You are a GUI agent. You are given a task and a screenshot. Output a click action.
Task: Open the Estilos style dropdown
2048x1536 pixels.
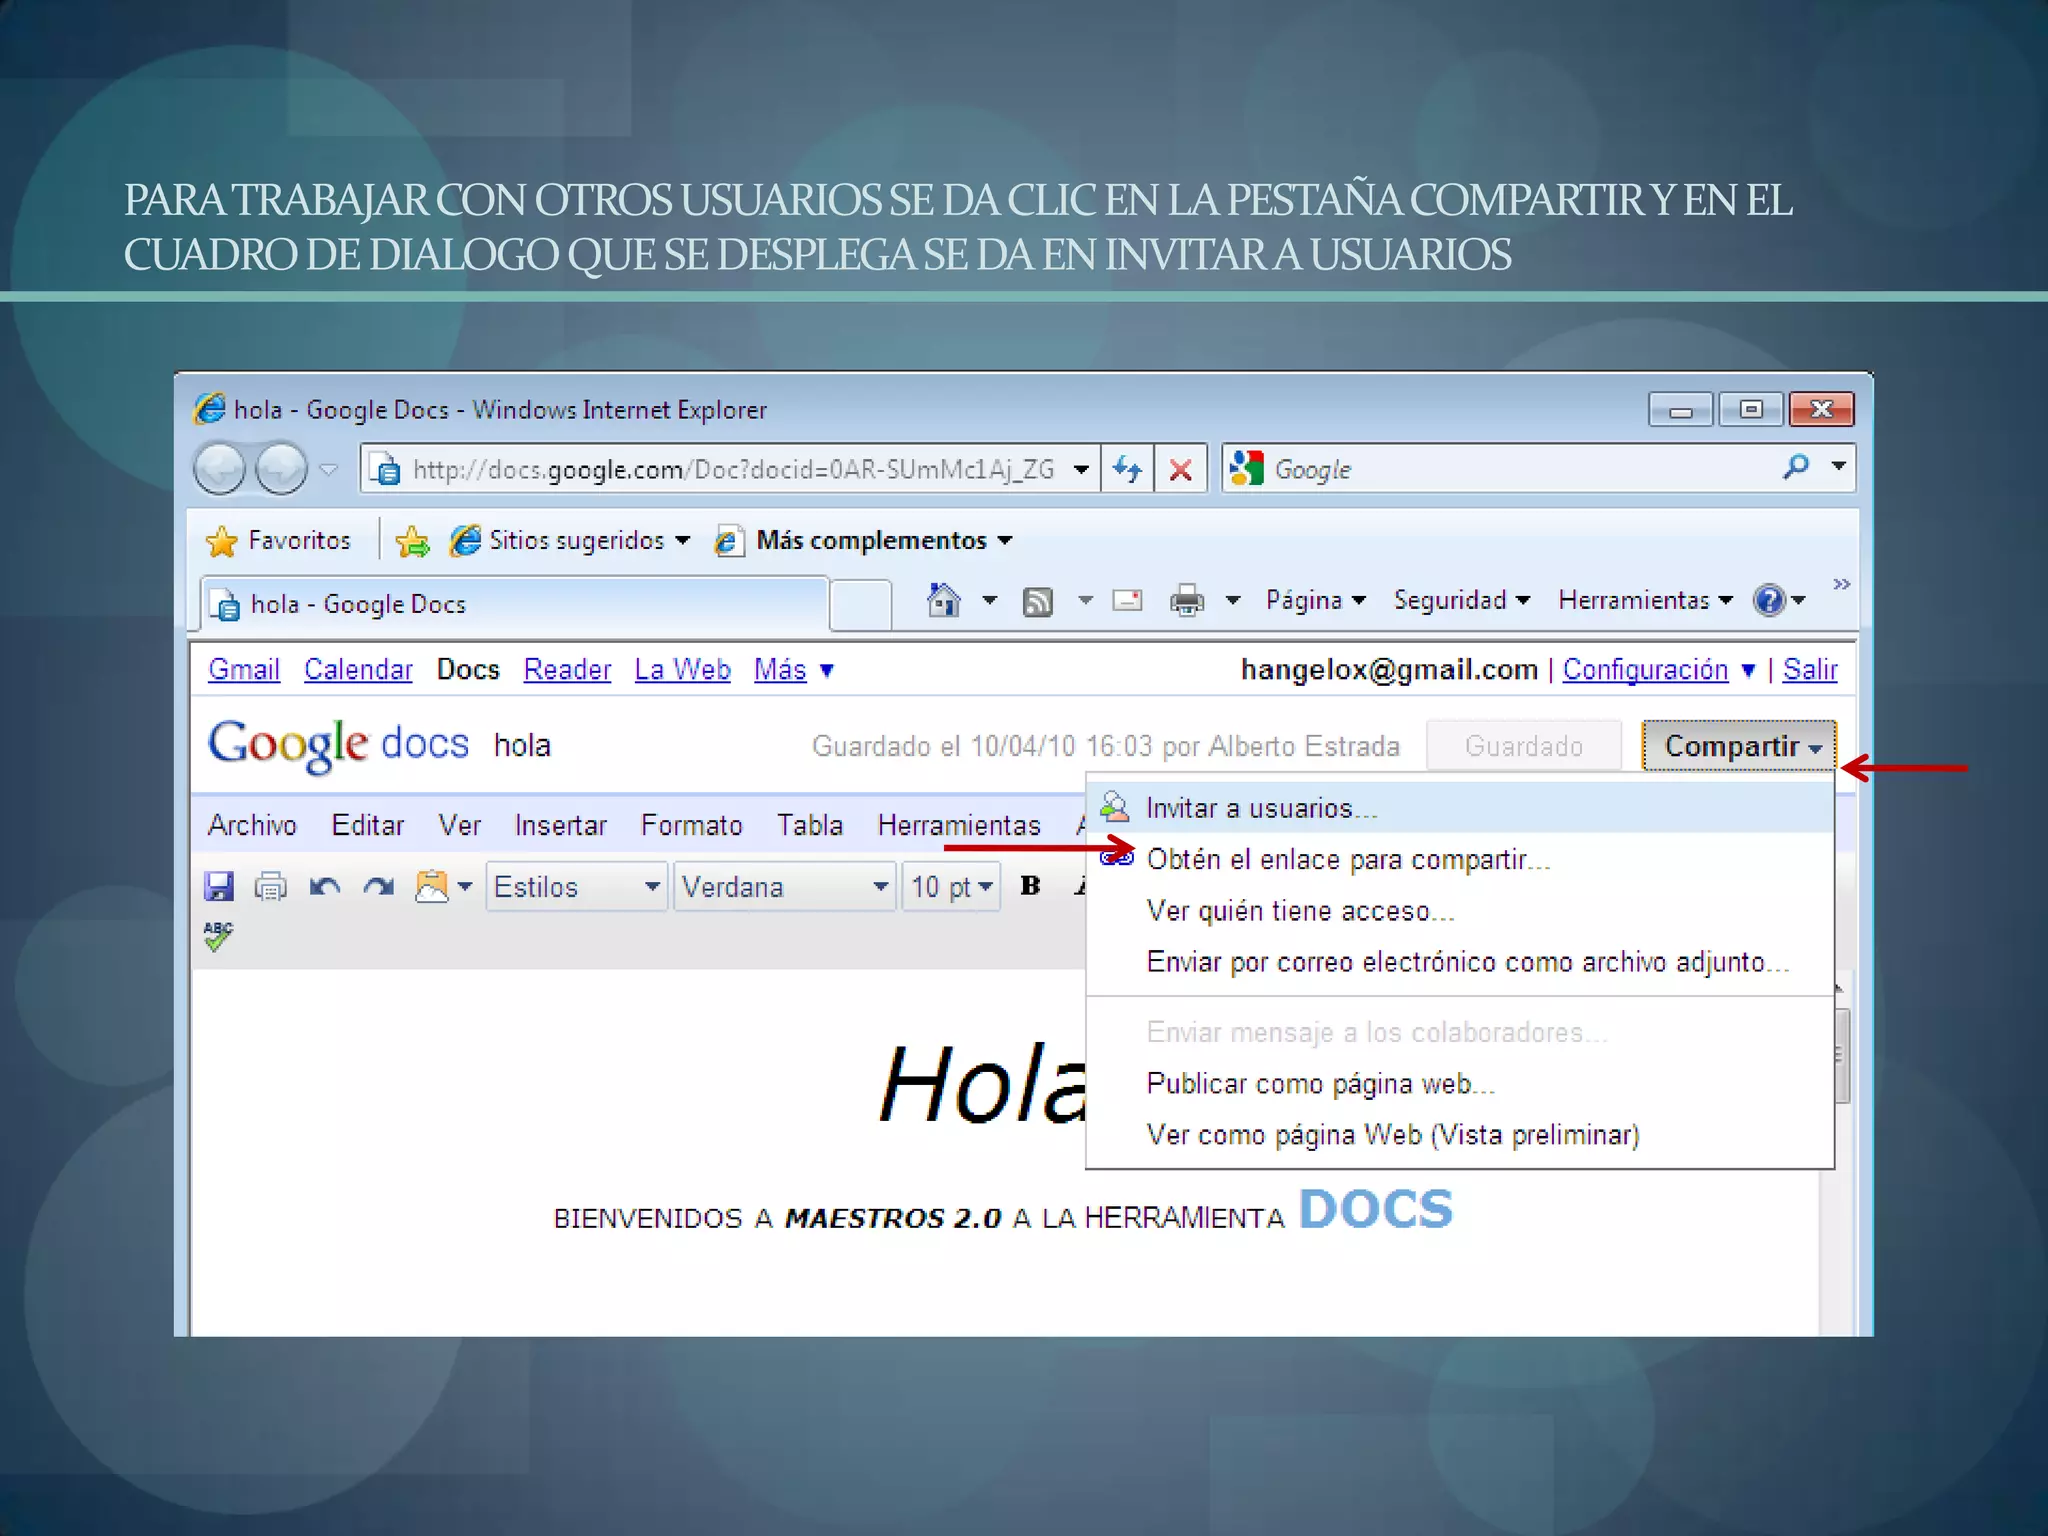coord(577,886)
